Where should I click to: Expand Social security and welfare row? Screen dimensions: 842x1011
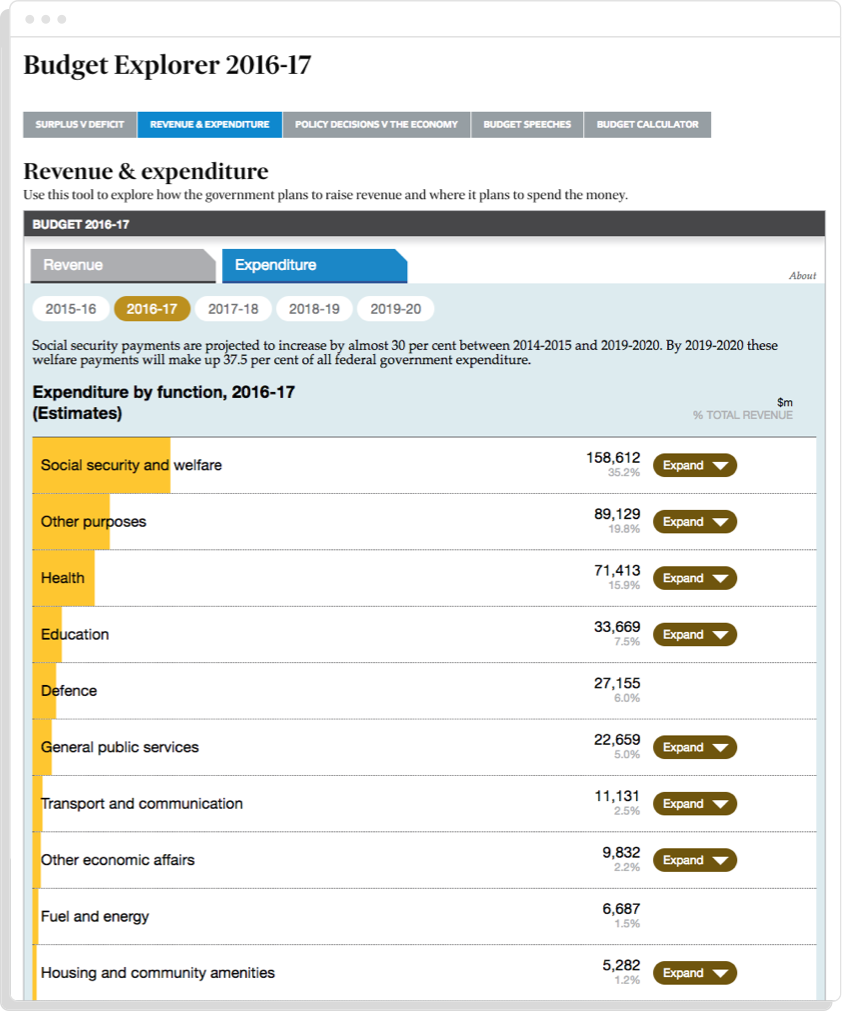(x=694, y=465)
